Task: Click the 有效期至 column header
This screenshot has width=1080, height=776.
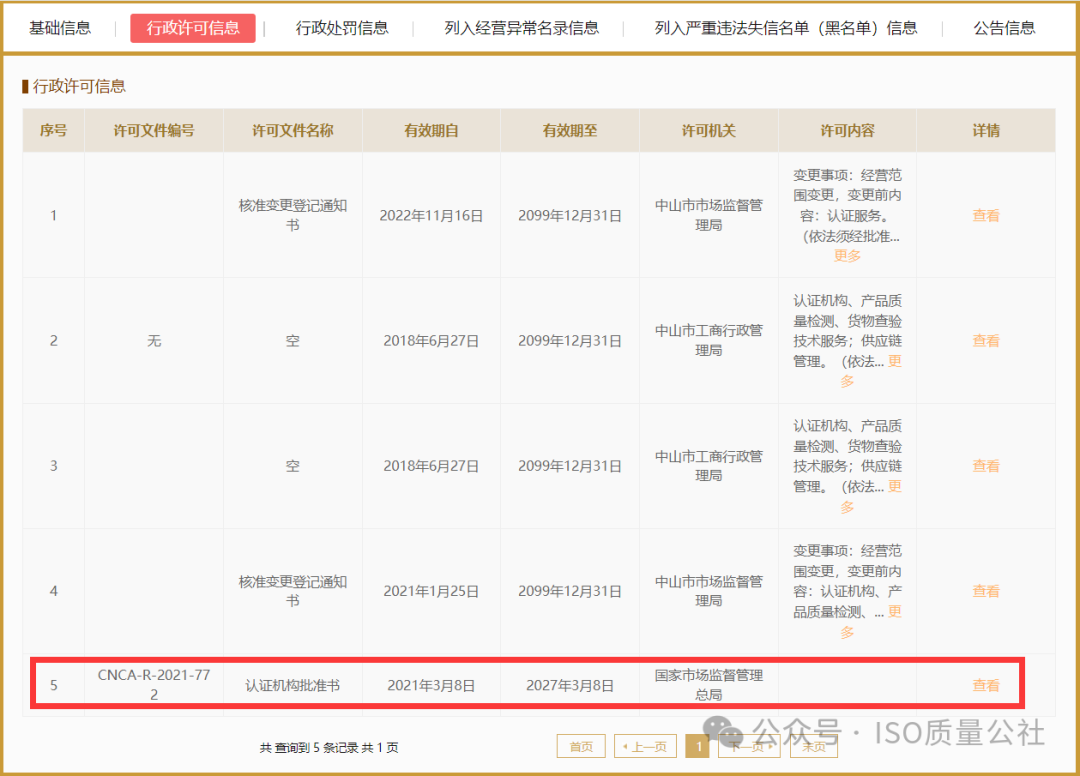Action: coord(570,131)
